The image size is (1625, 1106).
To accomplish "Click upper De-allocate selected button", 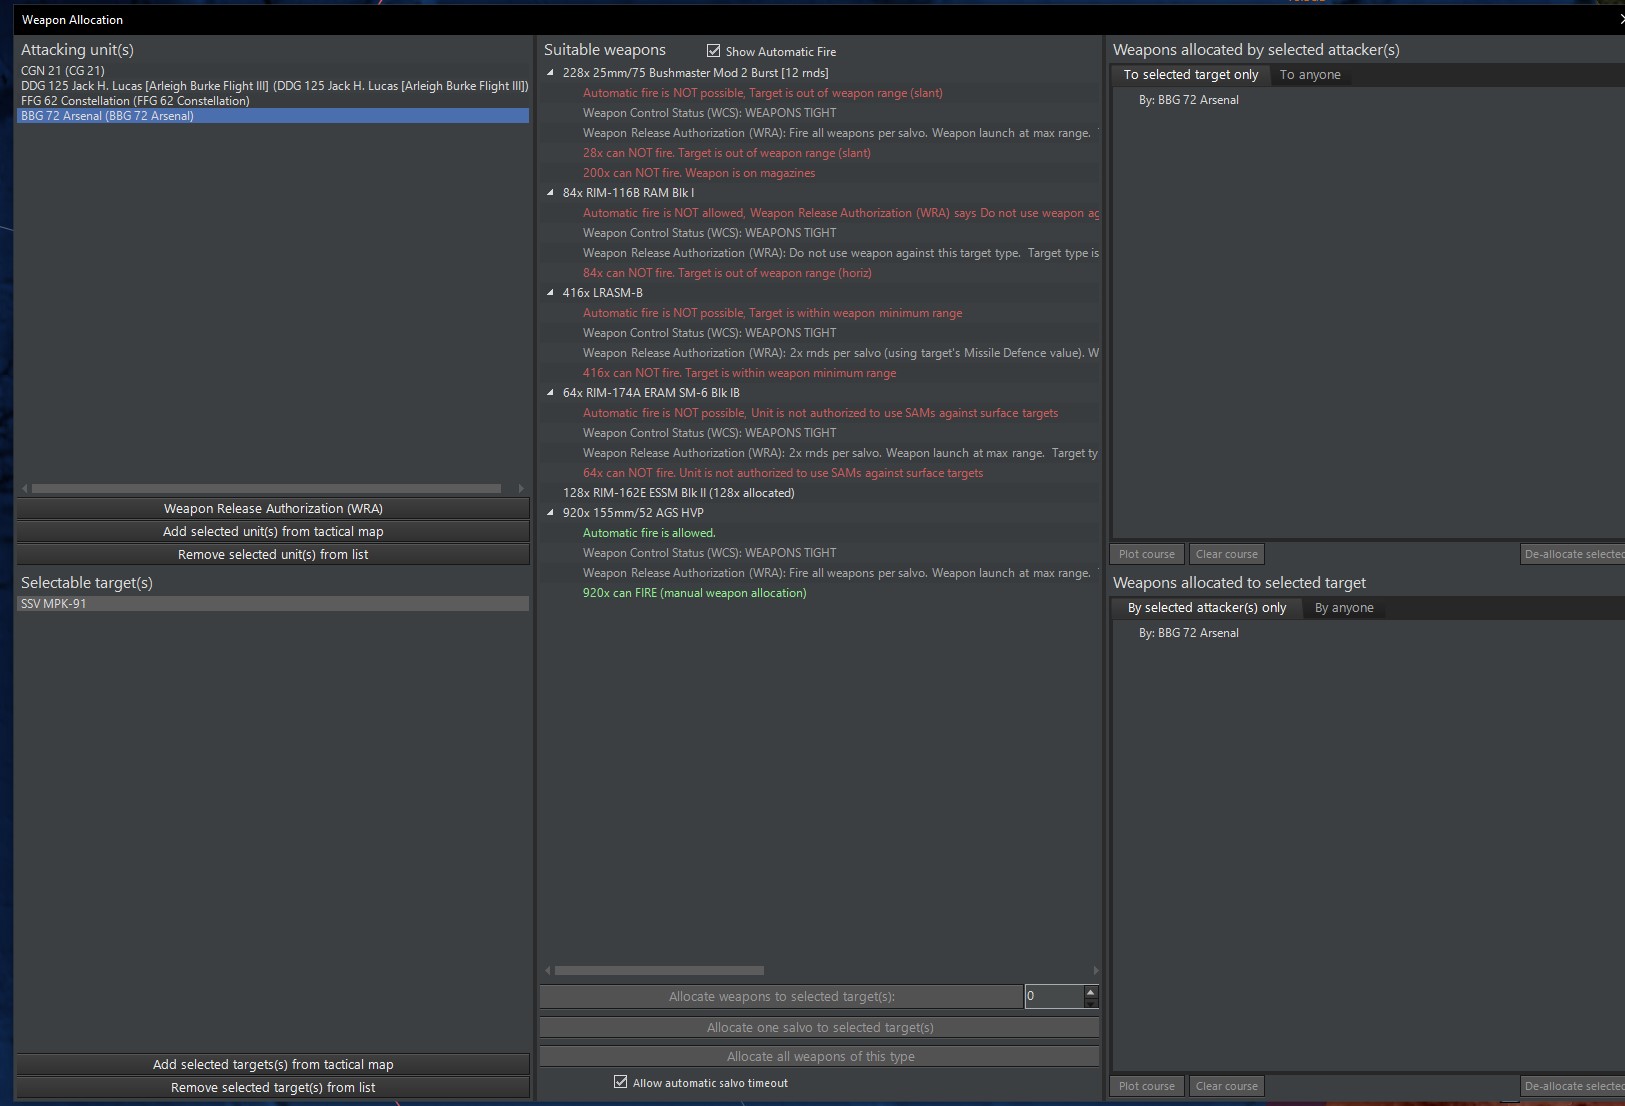I will point(1573,554).
